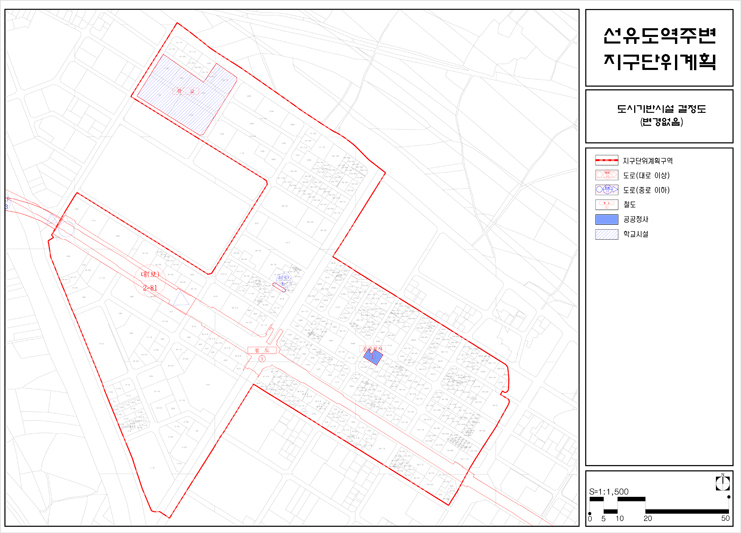Click the north arrow compass symbol

click(x=723, y=482)
